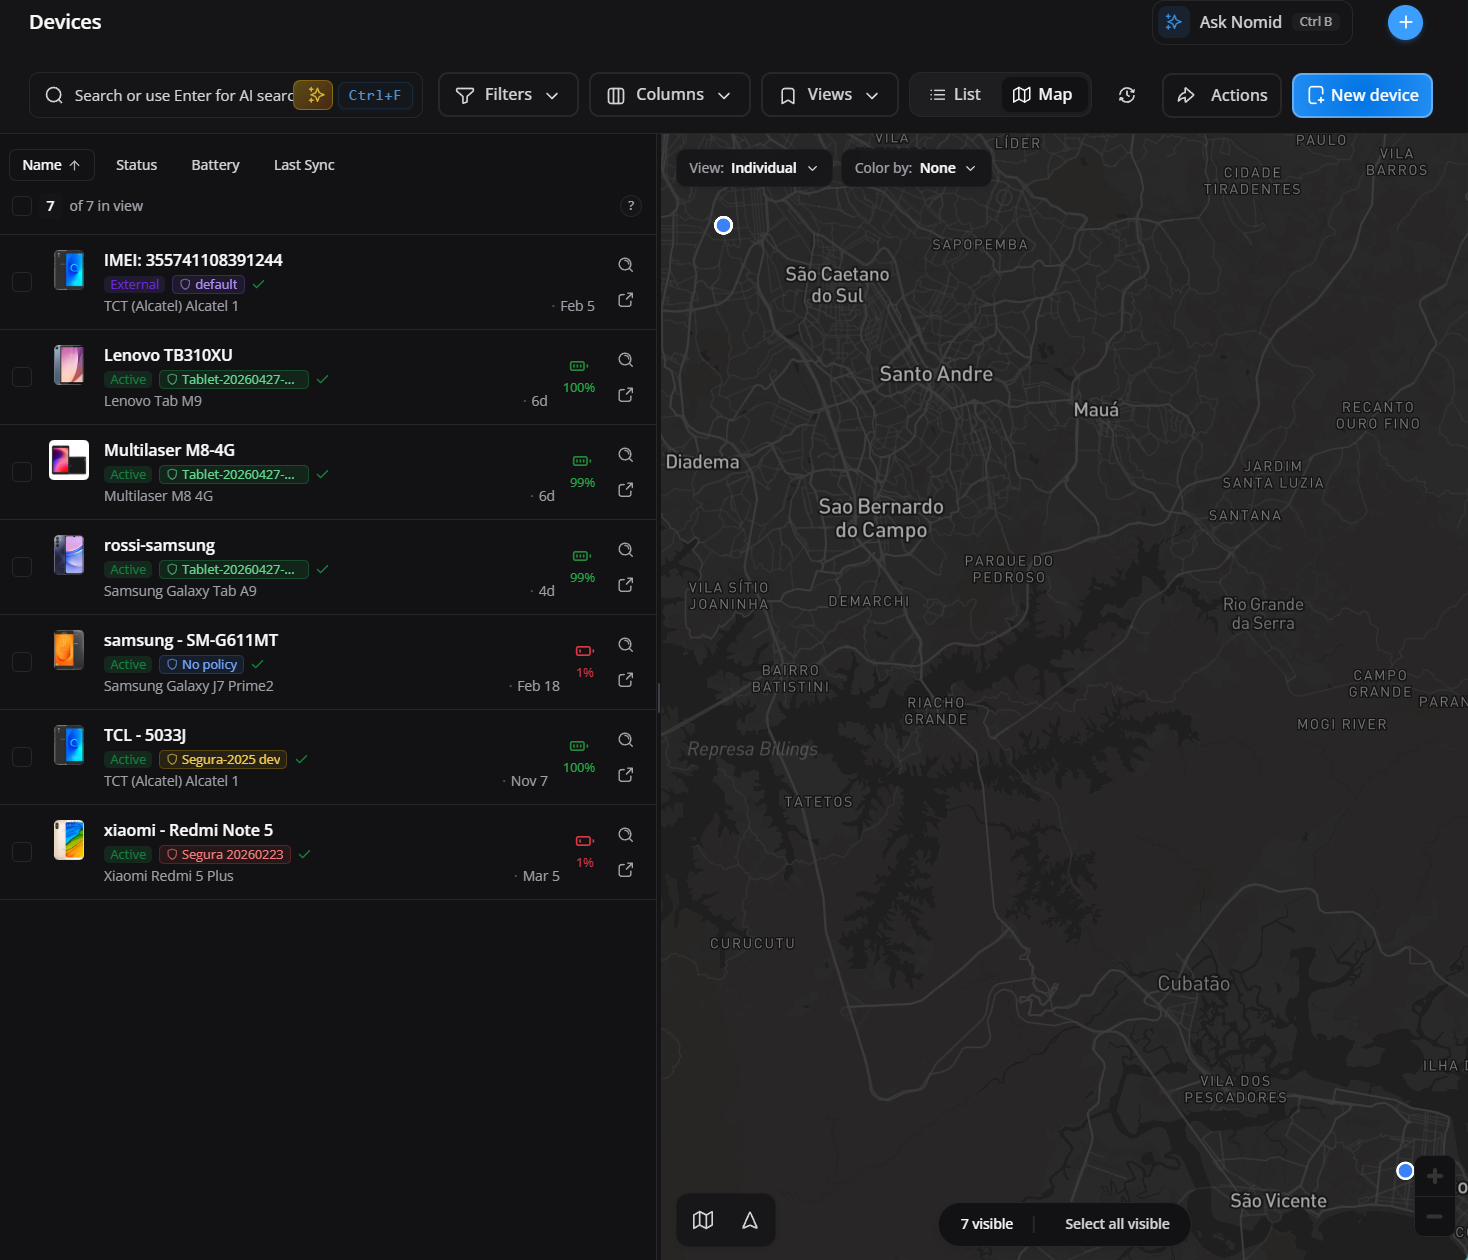Click the Ctrl+F shortcut badge
This screenshot has width=1468, height=1260.
tap(375, 95)
